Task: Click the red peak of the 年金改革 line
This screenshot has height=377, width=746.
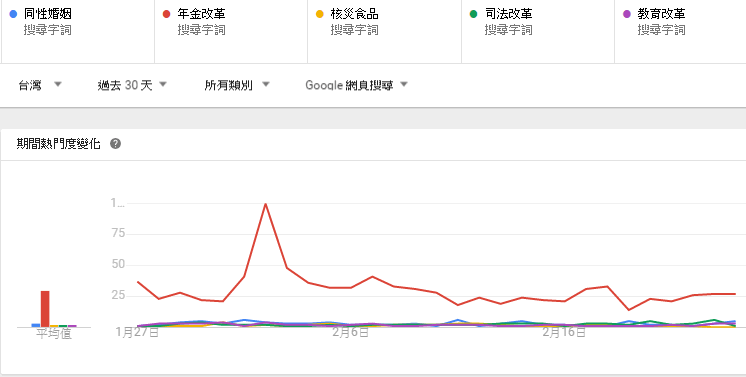Action: (x=265, y=204)
